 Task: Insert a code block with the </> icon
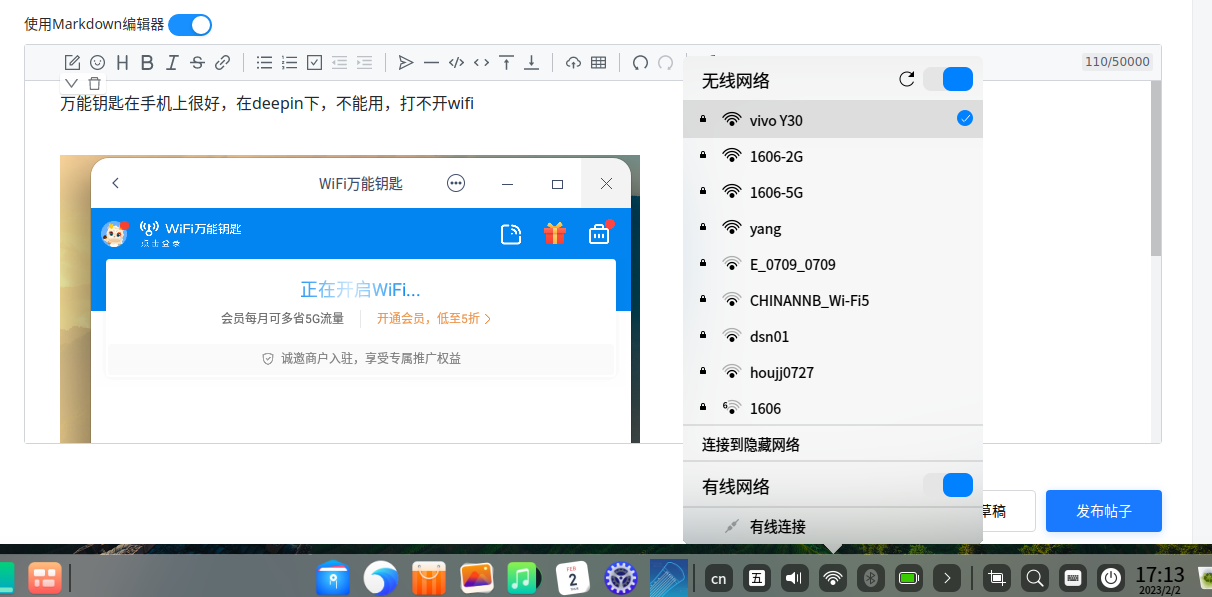pyautogui.click(x=456, y=62)
